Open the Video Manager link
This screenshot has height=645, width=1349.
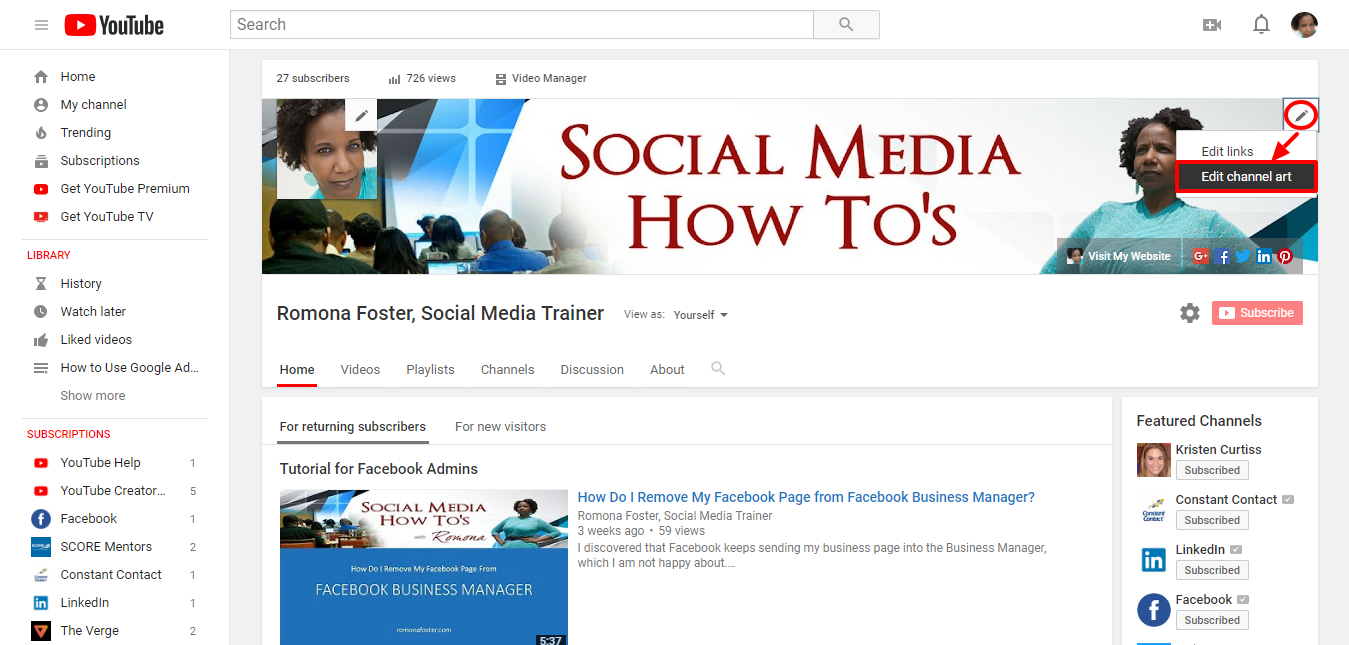(540, 78)
